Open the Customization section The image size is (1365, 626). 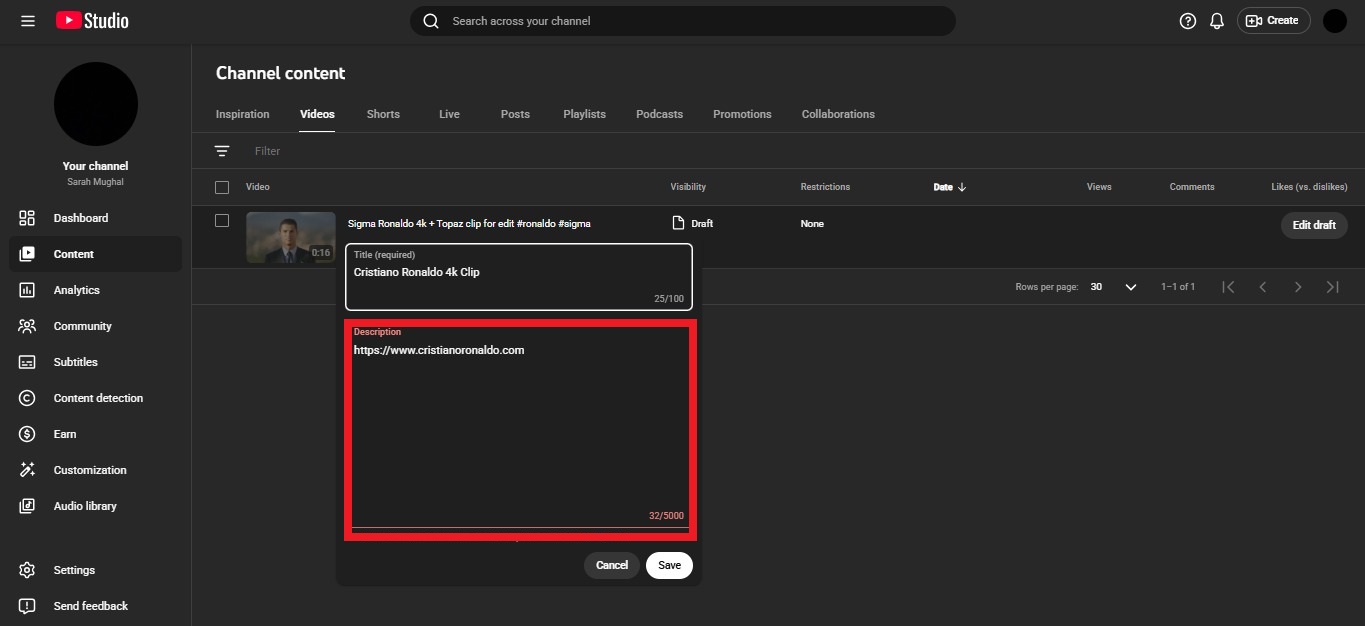(89, 470)
